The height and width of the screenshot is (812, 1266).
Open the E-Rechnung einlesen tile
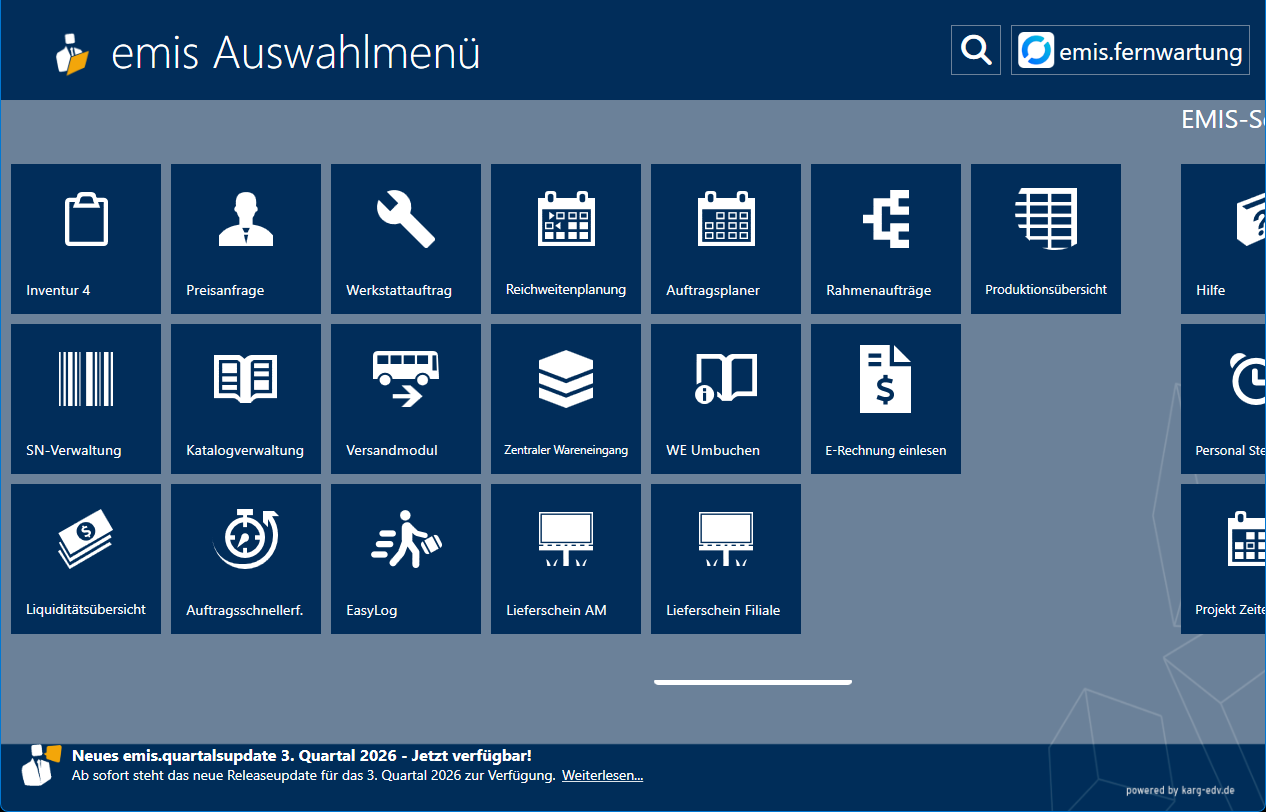[x=886, y=399]
